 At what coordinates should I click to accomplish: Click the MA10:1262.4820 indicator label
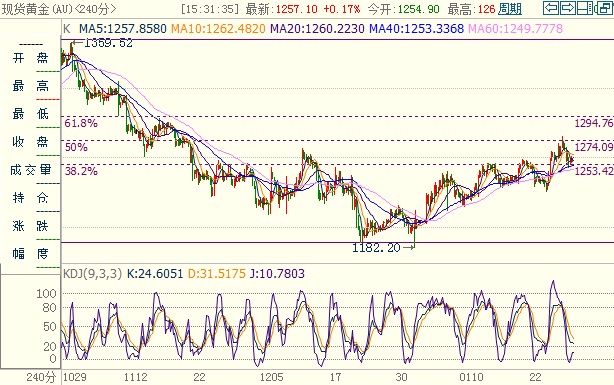[x=218, y=28]
